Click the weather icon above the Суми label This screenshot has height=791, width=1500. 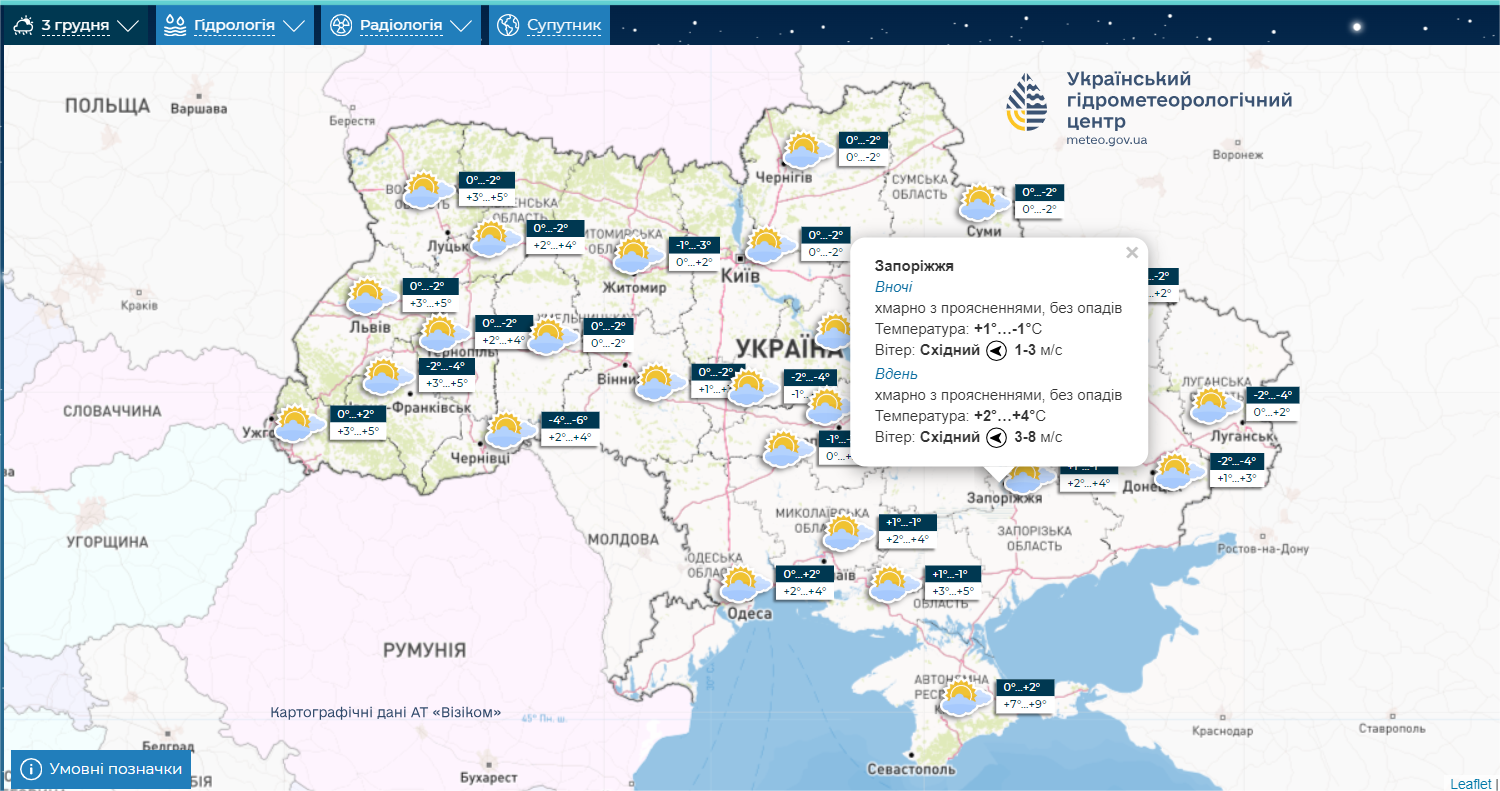[982, 203]
